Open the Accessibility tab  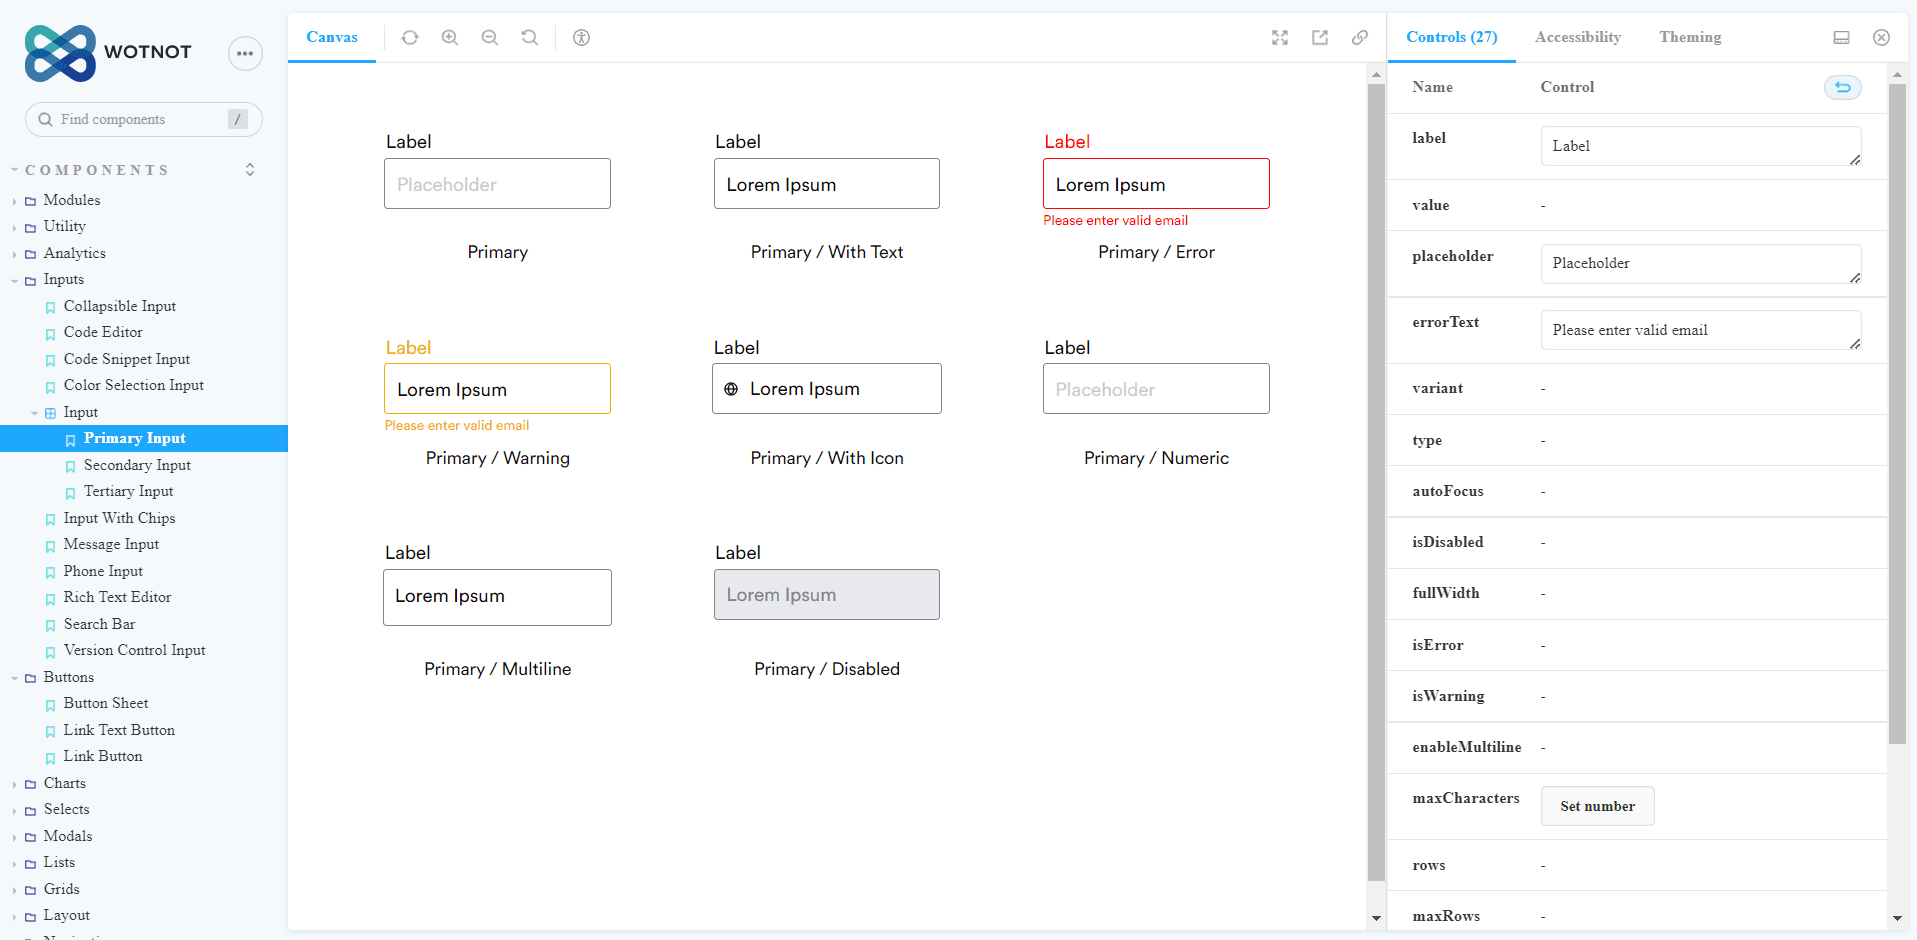1577,37
